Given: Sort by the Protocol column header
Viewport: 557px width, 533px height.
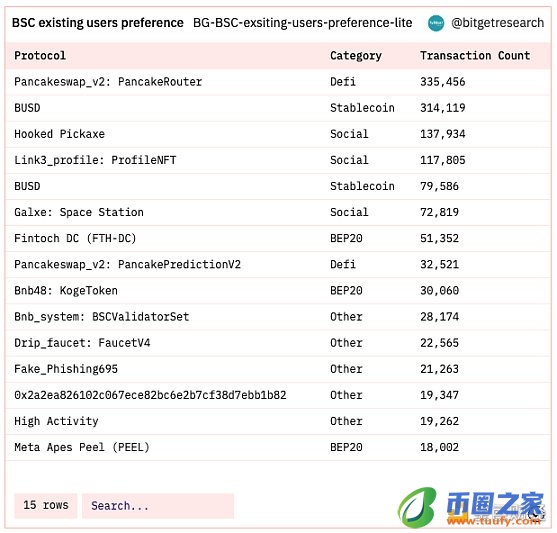Looking at the screenshot, I should tap(40, 56).
